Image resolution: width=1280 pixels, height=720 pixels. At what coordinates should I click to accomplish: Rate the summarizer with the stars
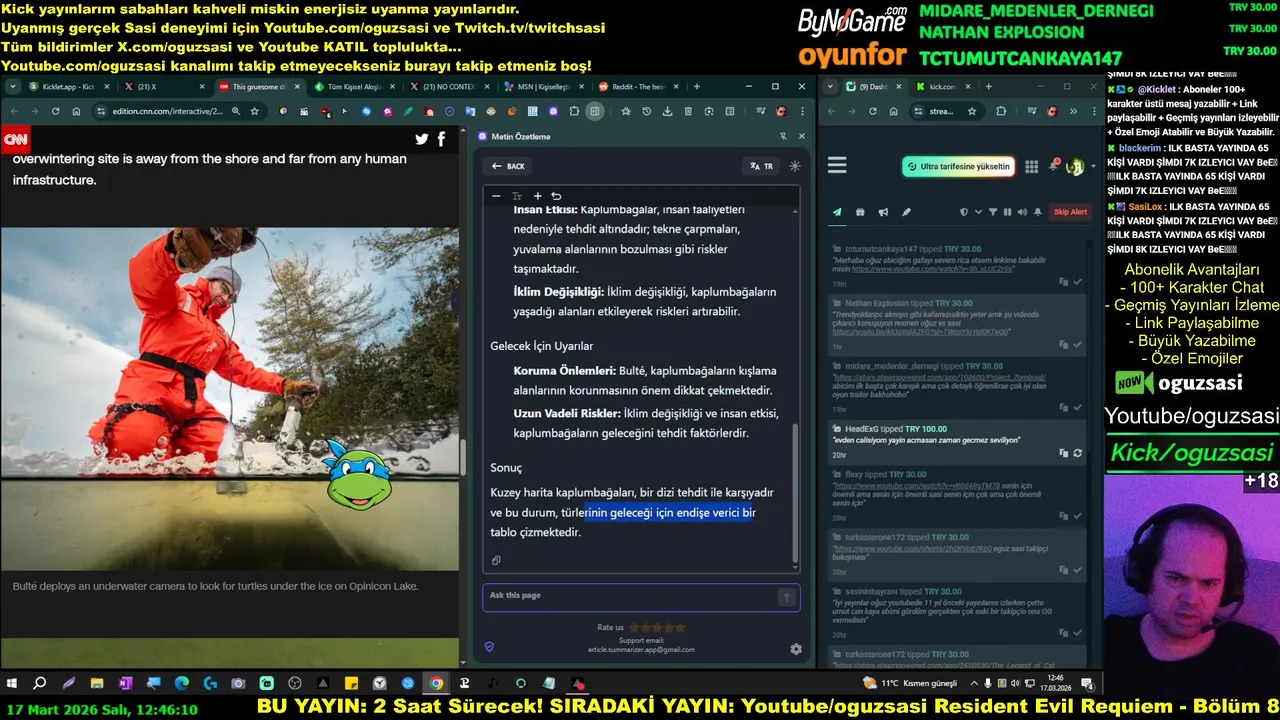(657, 628)
